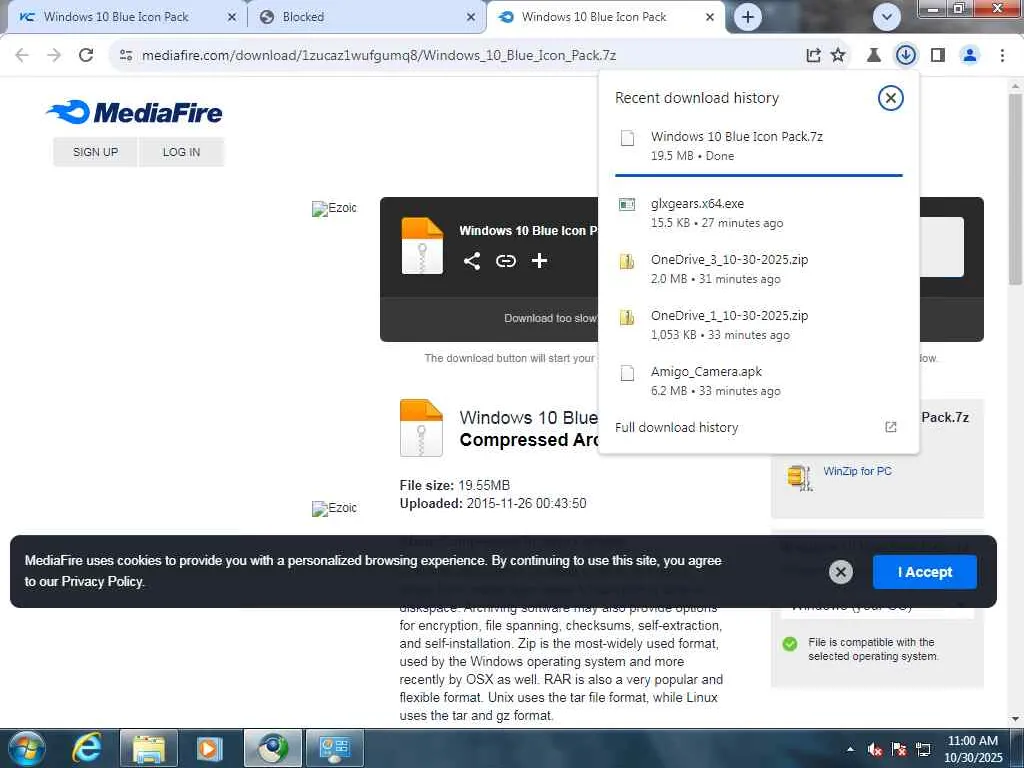Click the WinZip for PC link
This screenshot has width=1024, height=768.
coord(857,471)
